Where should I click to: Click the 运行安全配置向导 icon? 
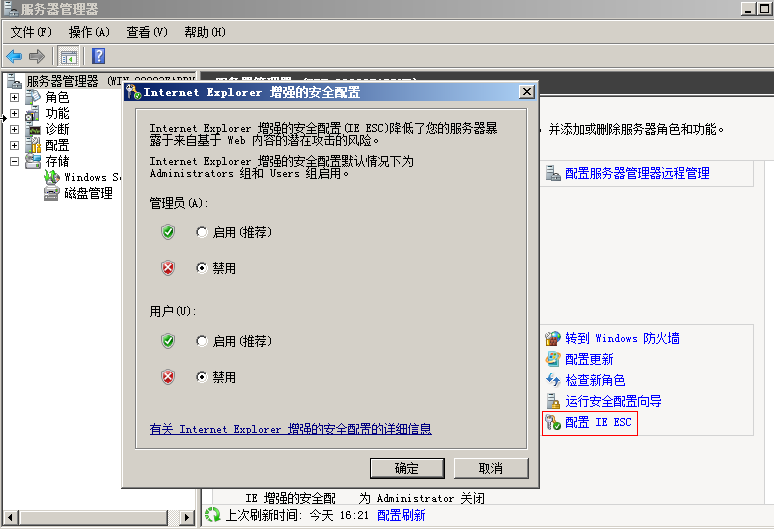coord(553,401)
